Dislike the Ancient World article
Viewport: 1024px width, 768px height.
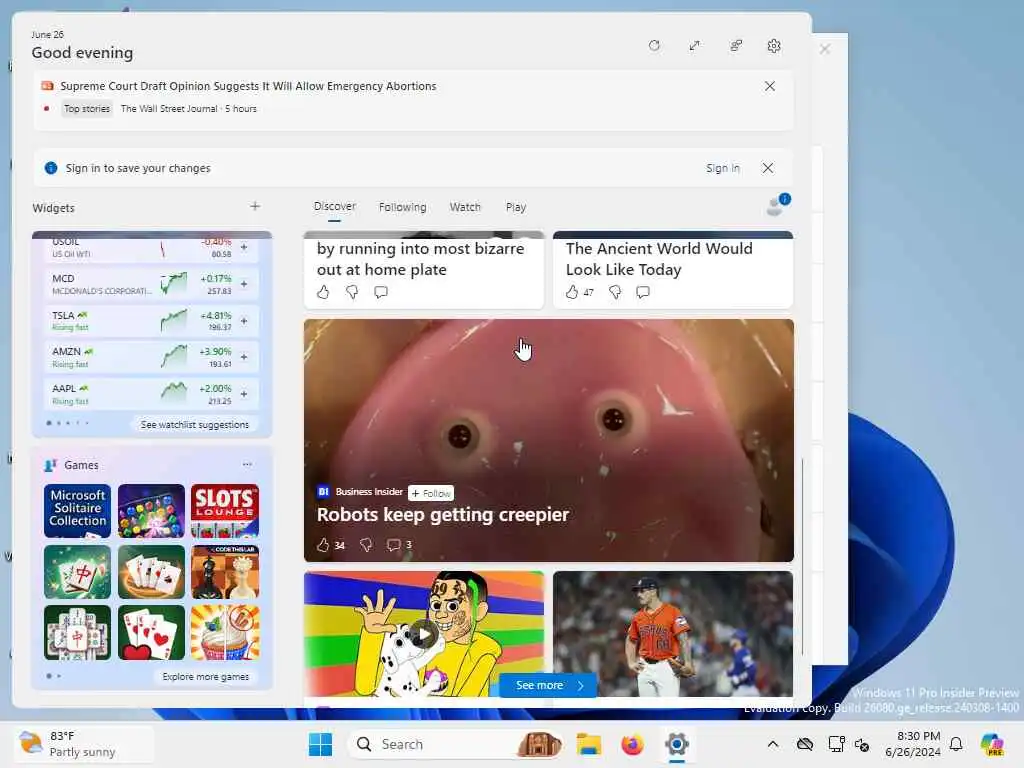615,292
